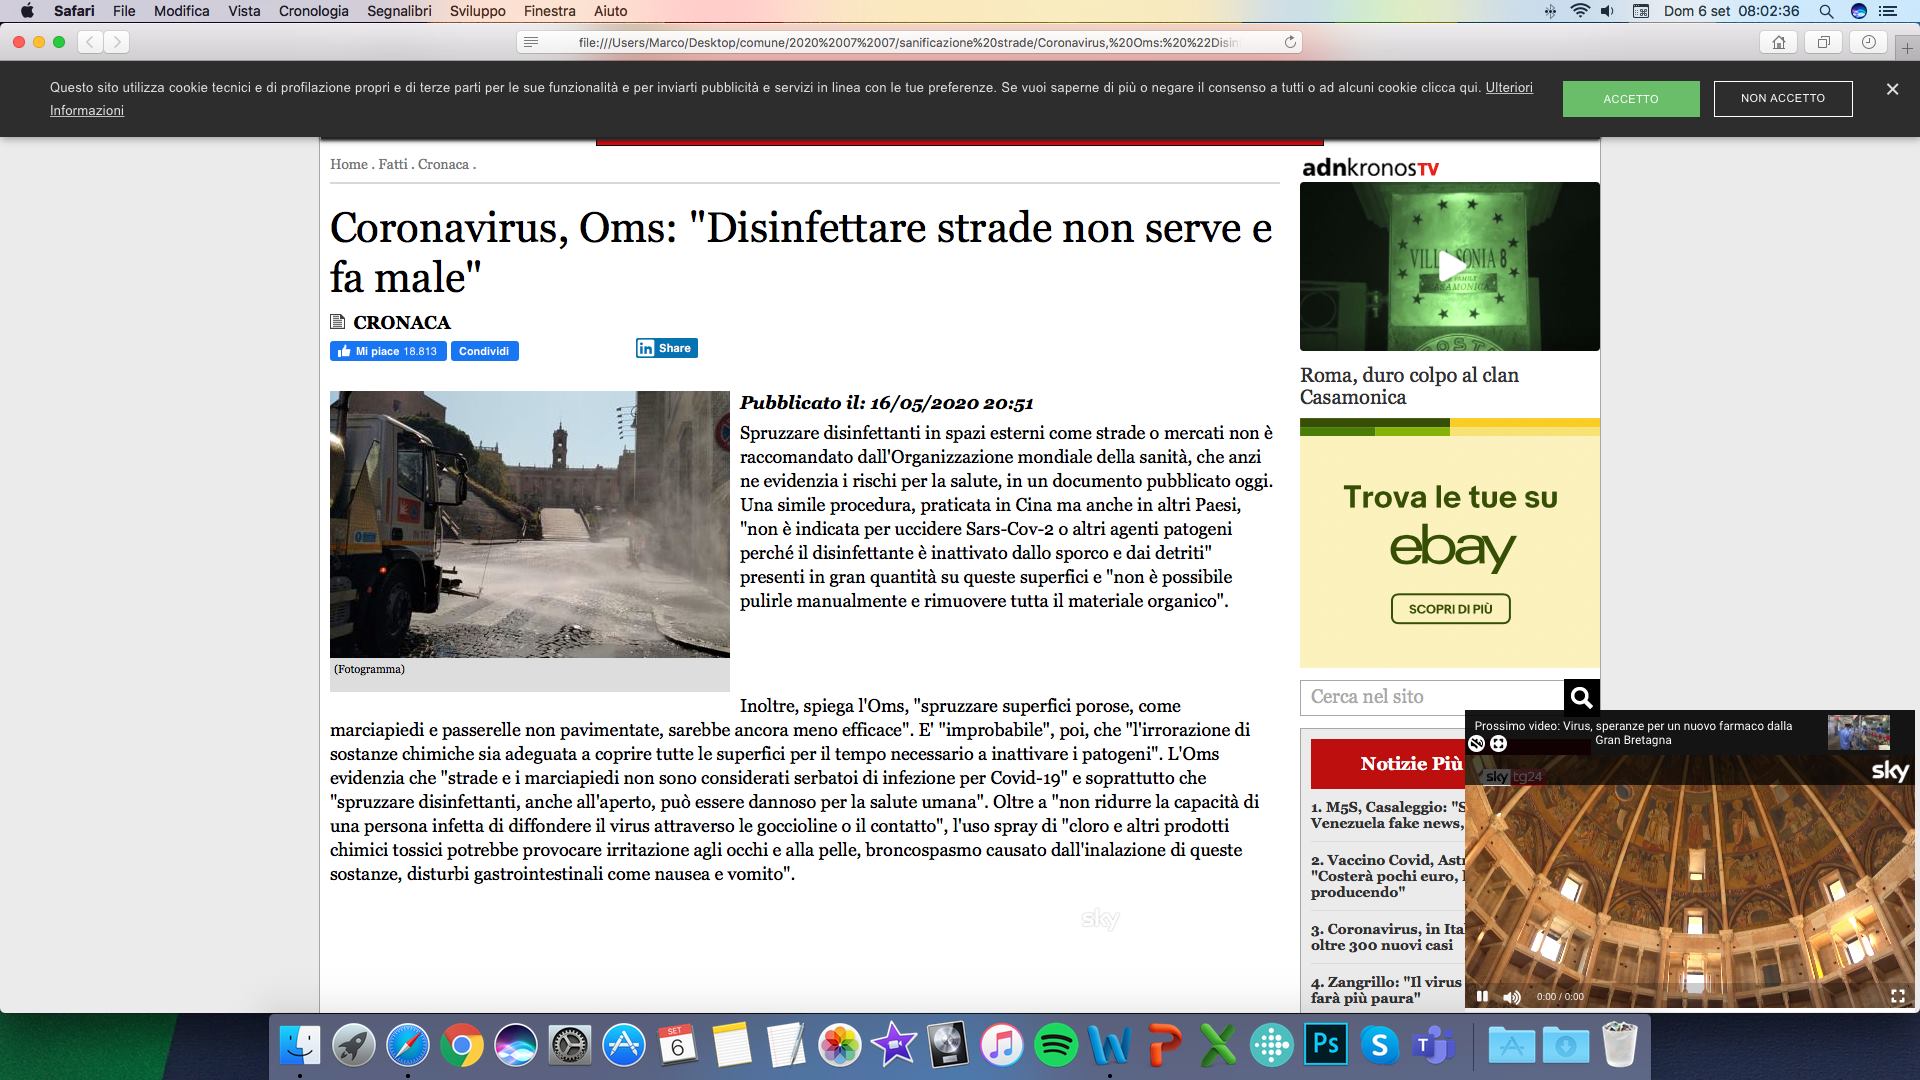
Task: Pause the Sky TG24 video
Action: point(1482,996)
